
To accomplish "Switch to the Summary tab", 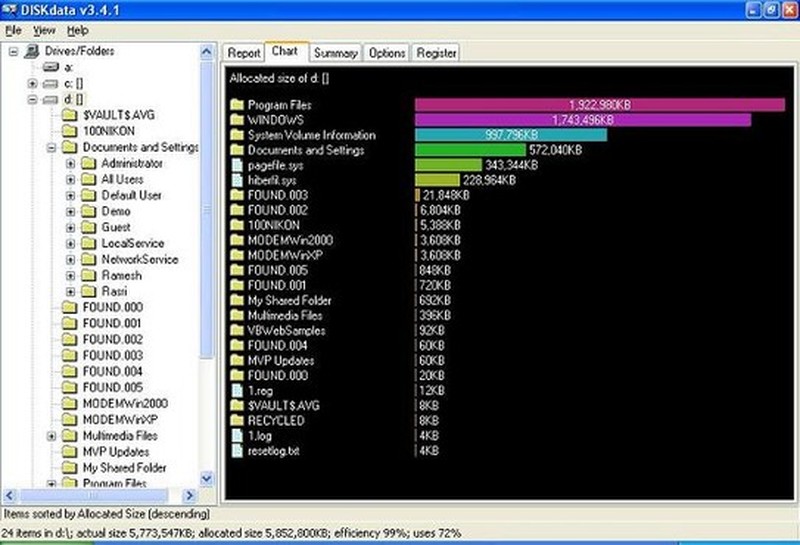I will pos(335,53).
